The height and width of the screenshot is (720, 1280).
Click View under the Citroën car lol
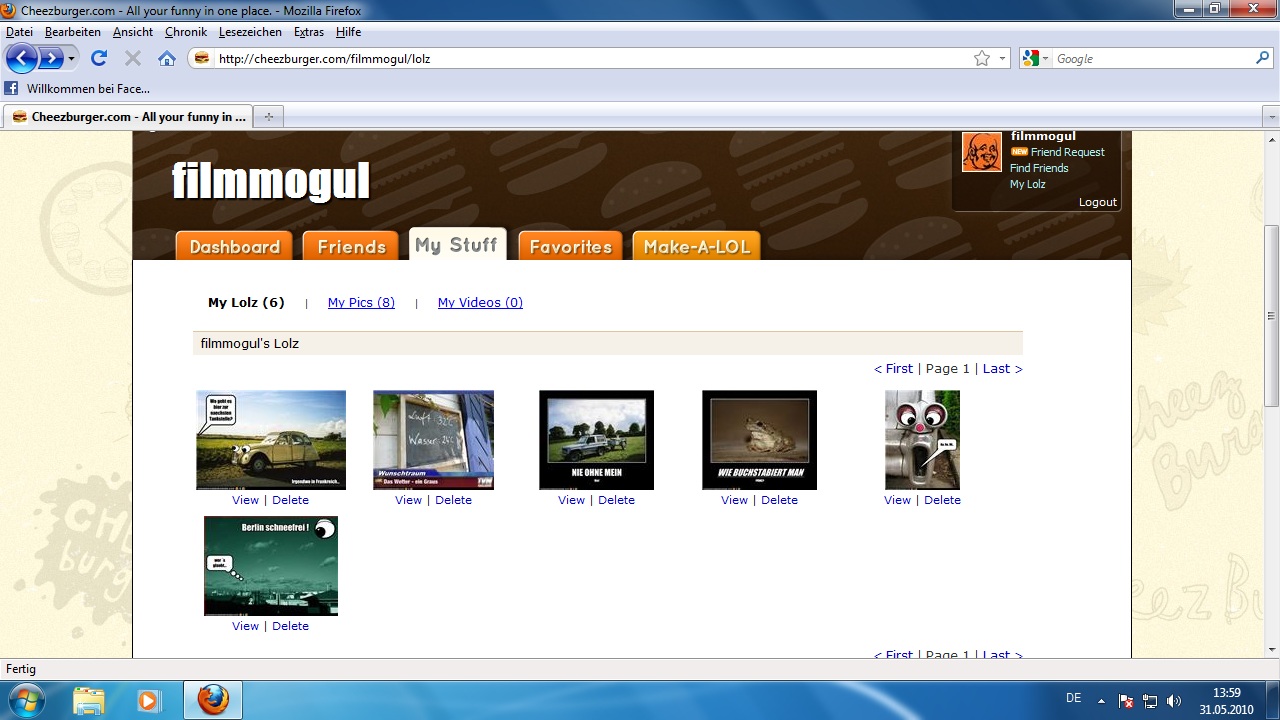click(245, 500)
